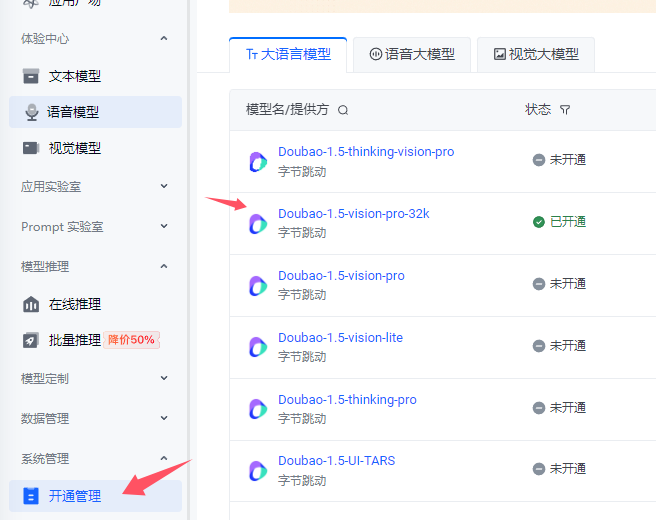
Task: Expand the Prompt 实验室 section
Action: pyautogui.click(x=164, y=227)
